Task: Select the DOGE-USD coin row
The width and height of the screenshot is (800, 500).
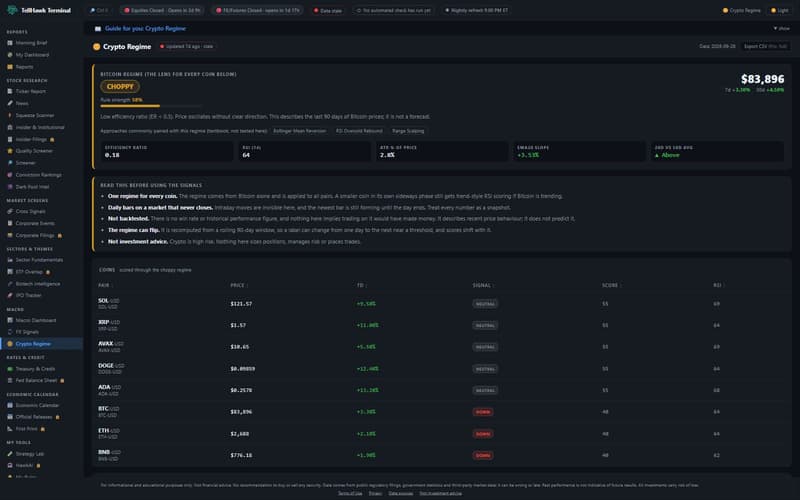Action: click(441, 369)
